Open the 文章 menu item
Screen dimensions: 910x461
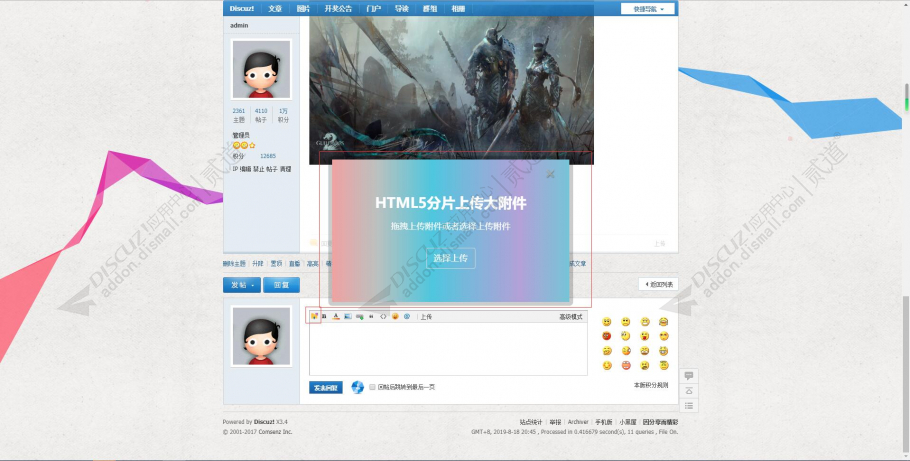click(275, 9)
